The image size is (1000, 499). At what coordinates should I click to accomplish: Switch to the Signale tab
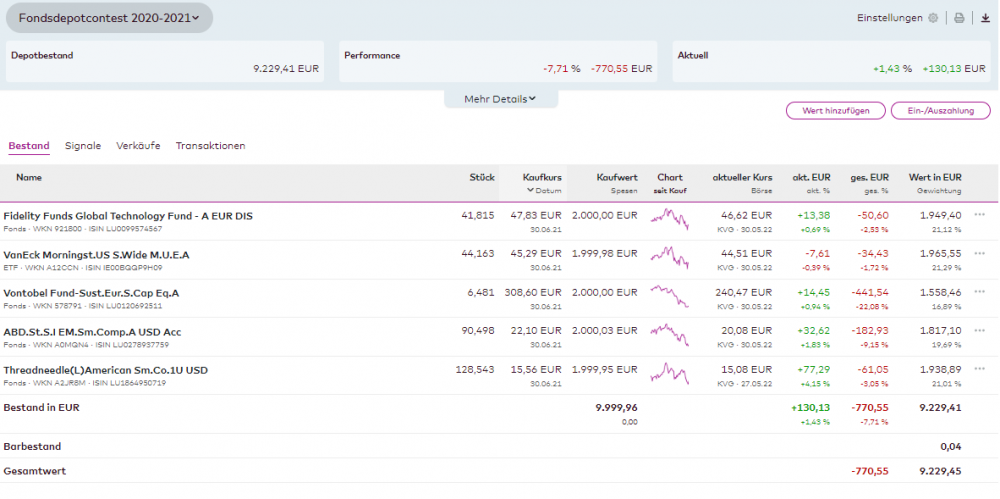pyautogui.click(x=83, y=146)
